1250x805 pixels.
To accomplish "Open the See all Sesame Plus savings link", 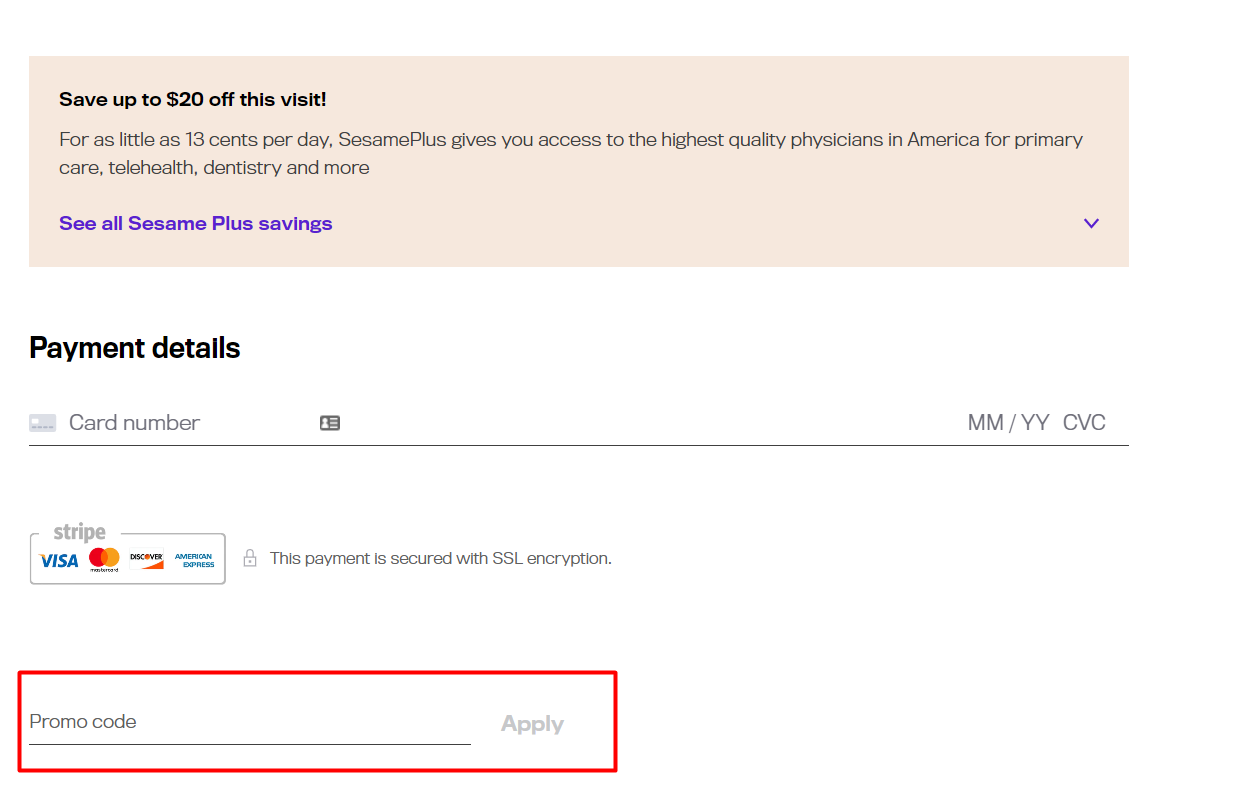I will tap(196, 223).
